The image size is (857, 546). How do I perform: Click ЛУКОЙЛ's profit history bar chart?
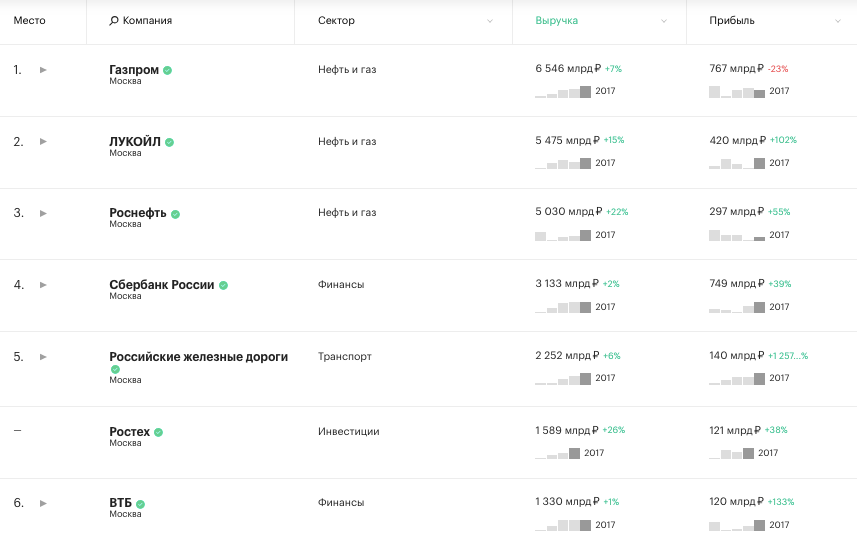[737, 163]
